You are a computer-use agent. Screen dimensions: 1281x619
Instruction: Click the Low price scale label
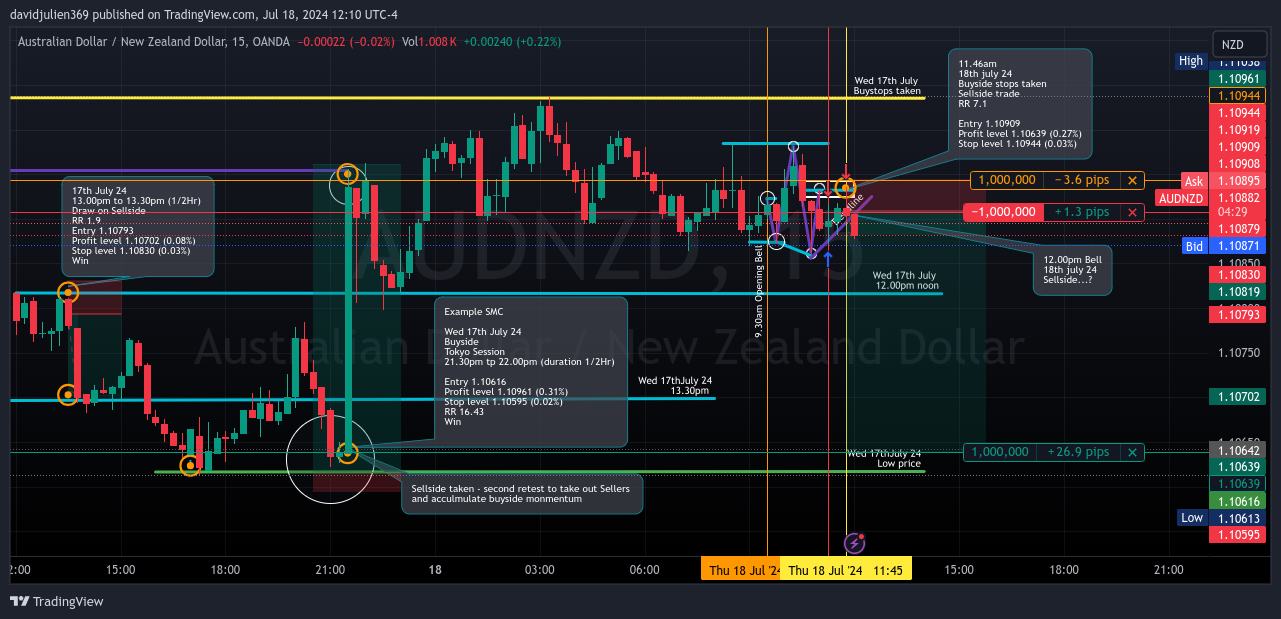[x=1191, y=518]
